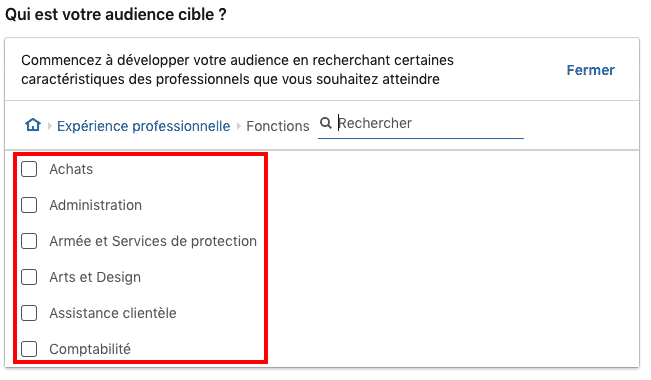The image size is (651, 380).
Task: Select the Assistance clientèle checkbox
Action: tap(29, 313)
